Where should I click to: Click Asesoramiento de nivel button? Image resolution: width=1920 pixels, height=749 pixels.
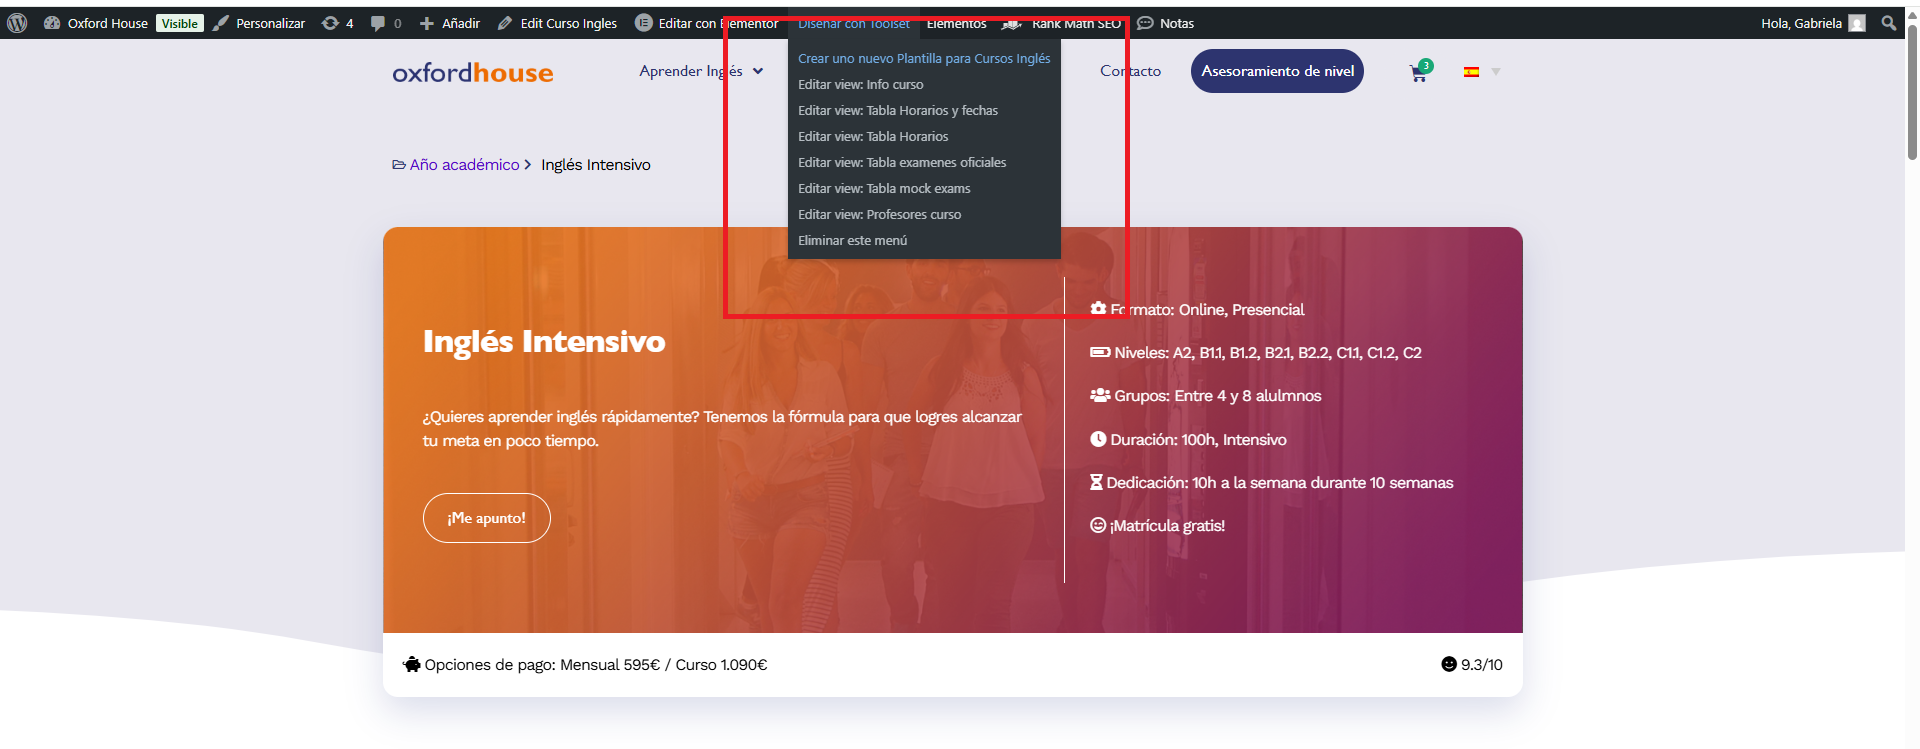1277,71
